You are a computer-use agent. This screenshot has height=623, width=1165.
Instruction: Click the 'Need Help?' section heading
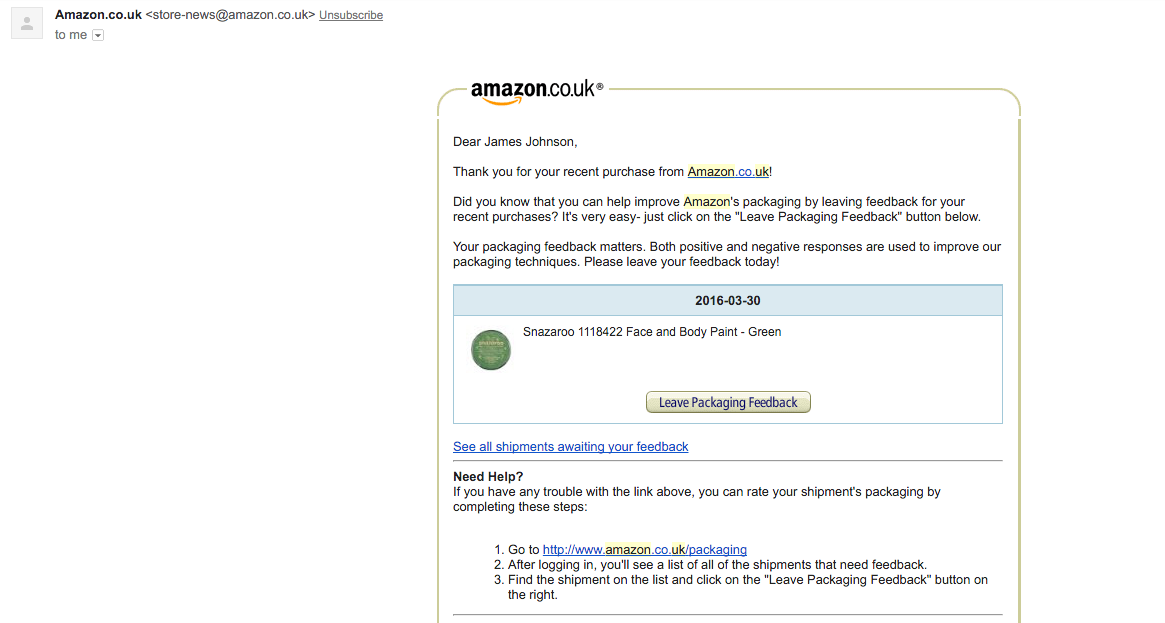(488, 476)
